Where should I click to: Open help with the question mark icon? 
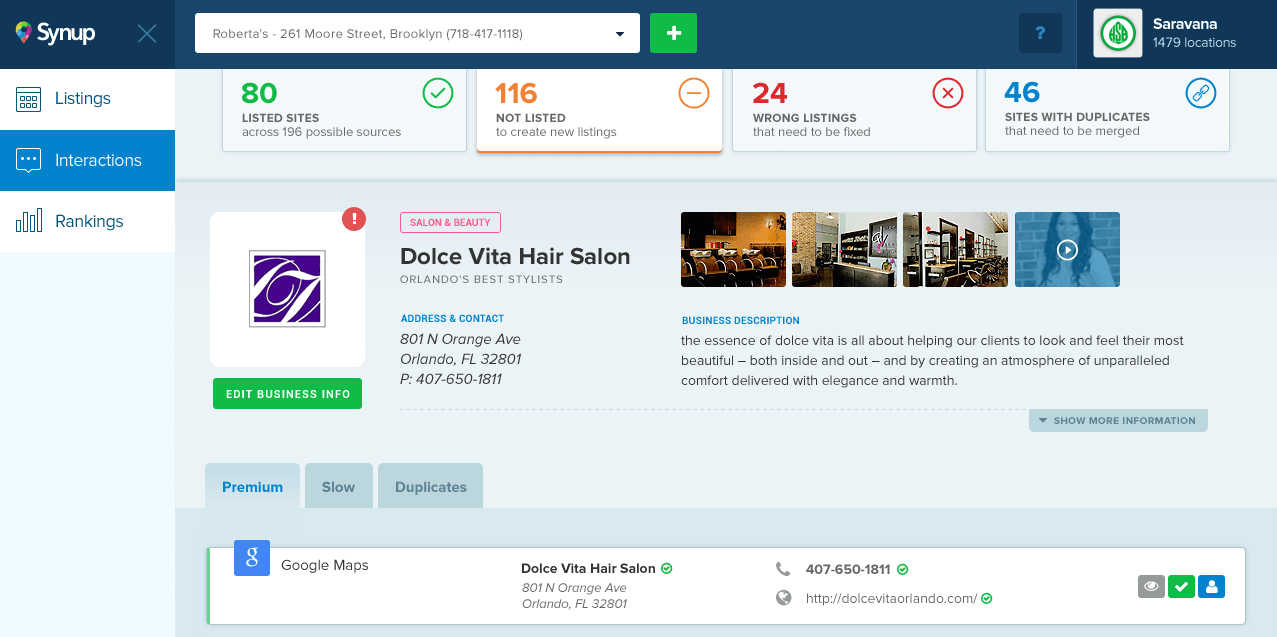[x=1040, y=33]
